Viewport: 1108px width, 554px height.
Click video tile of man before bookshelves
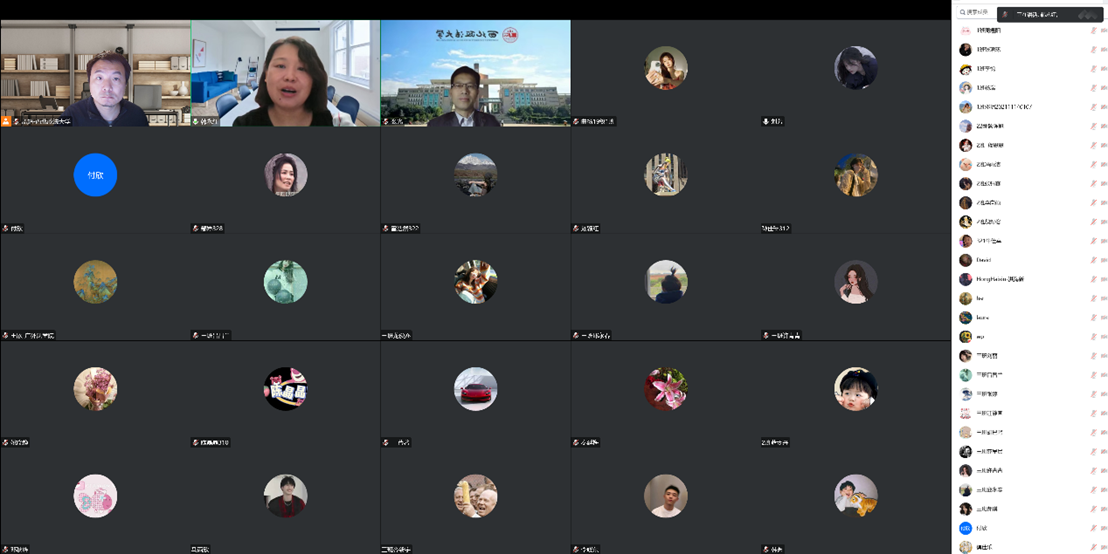[95, 73]
